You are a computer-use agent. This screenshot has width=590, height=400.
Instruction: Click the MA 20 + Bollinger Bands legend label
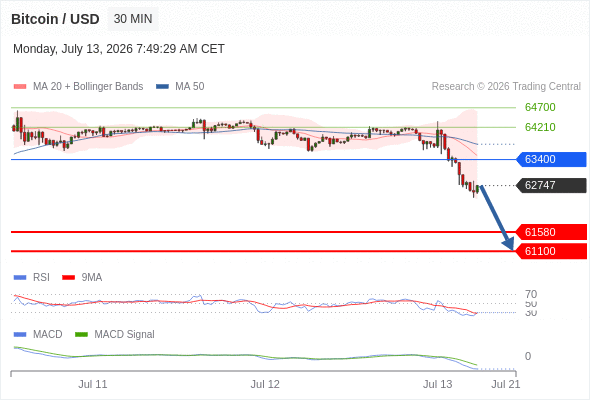(88, 87)
